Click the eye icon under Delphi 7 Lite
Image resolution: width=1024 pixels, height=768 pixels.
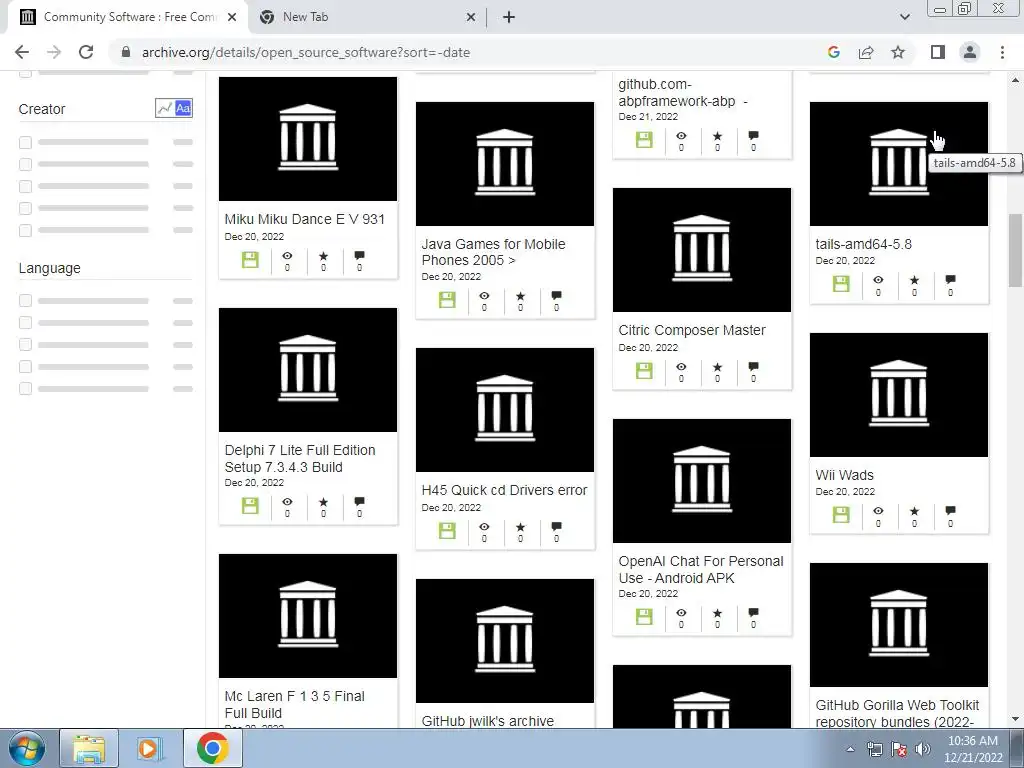[287, 502]
